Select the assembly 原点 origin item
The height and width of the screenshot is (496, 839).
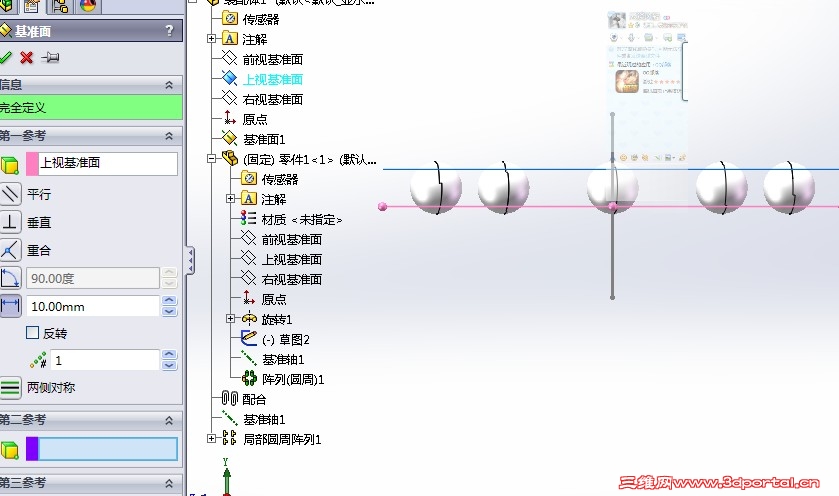tap(255, 119)
